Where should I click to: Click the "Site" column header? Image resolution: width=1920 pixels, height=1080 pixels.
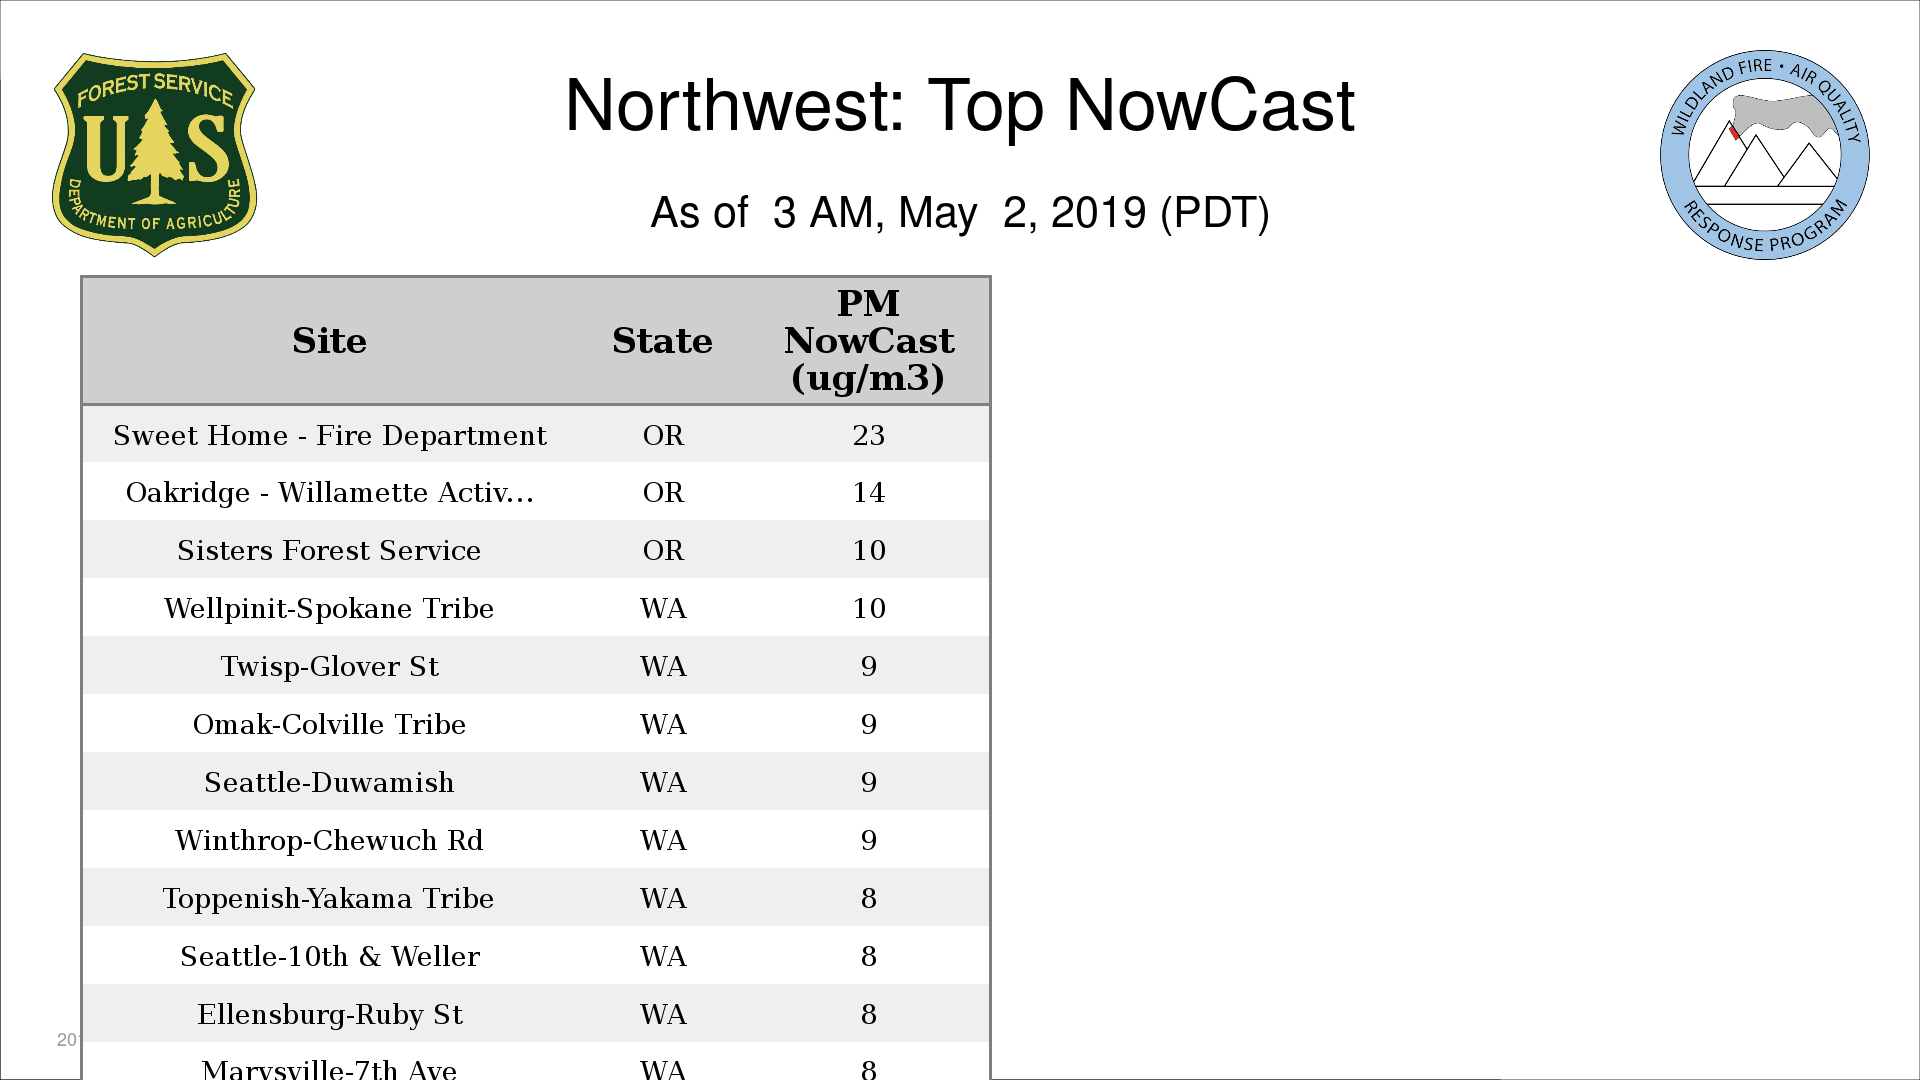pos(329,341)
